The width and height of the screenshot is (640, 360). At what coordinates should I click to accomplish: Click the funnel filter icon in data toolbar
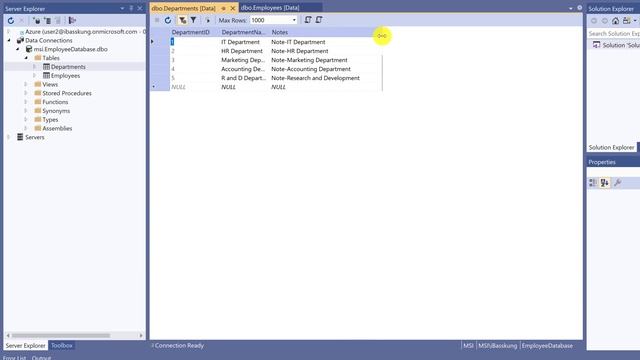coord(193,20)
